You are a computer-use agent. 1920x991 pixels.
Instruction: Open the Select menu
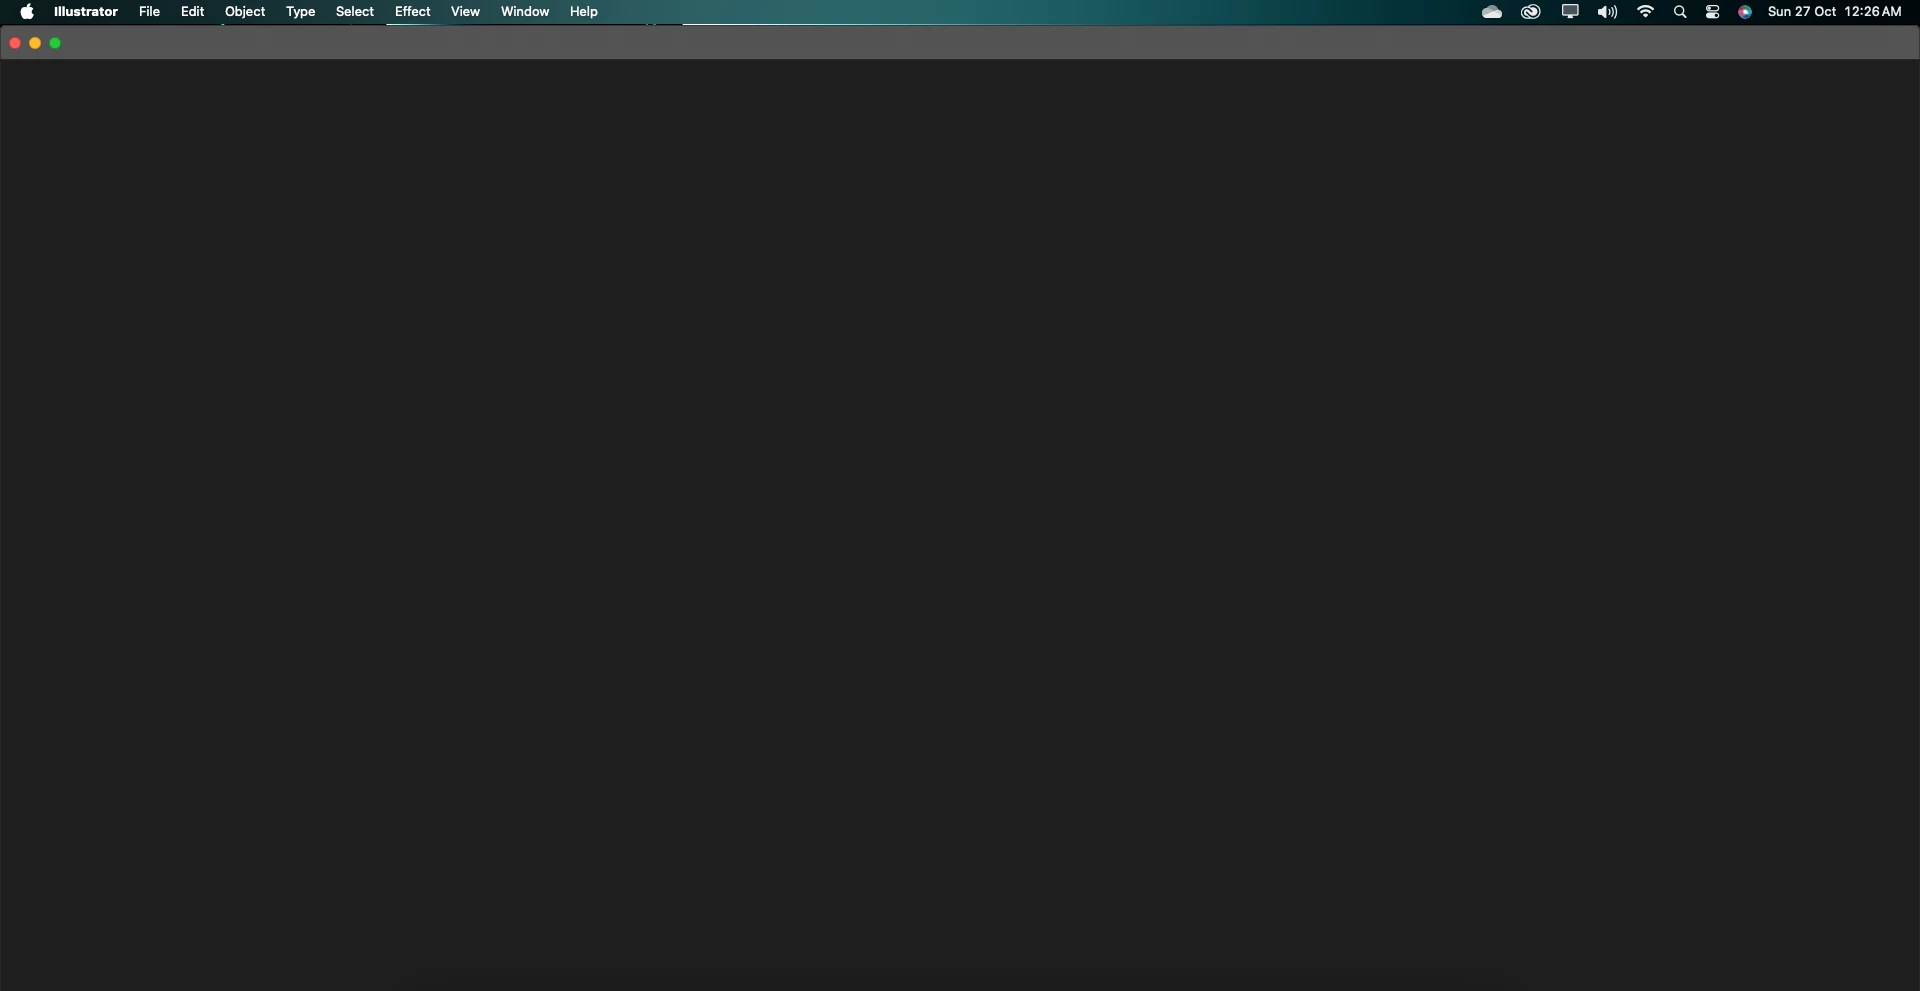coord(355,12)
